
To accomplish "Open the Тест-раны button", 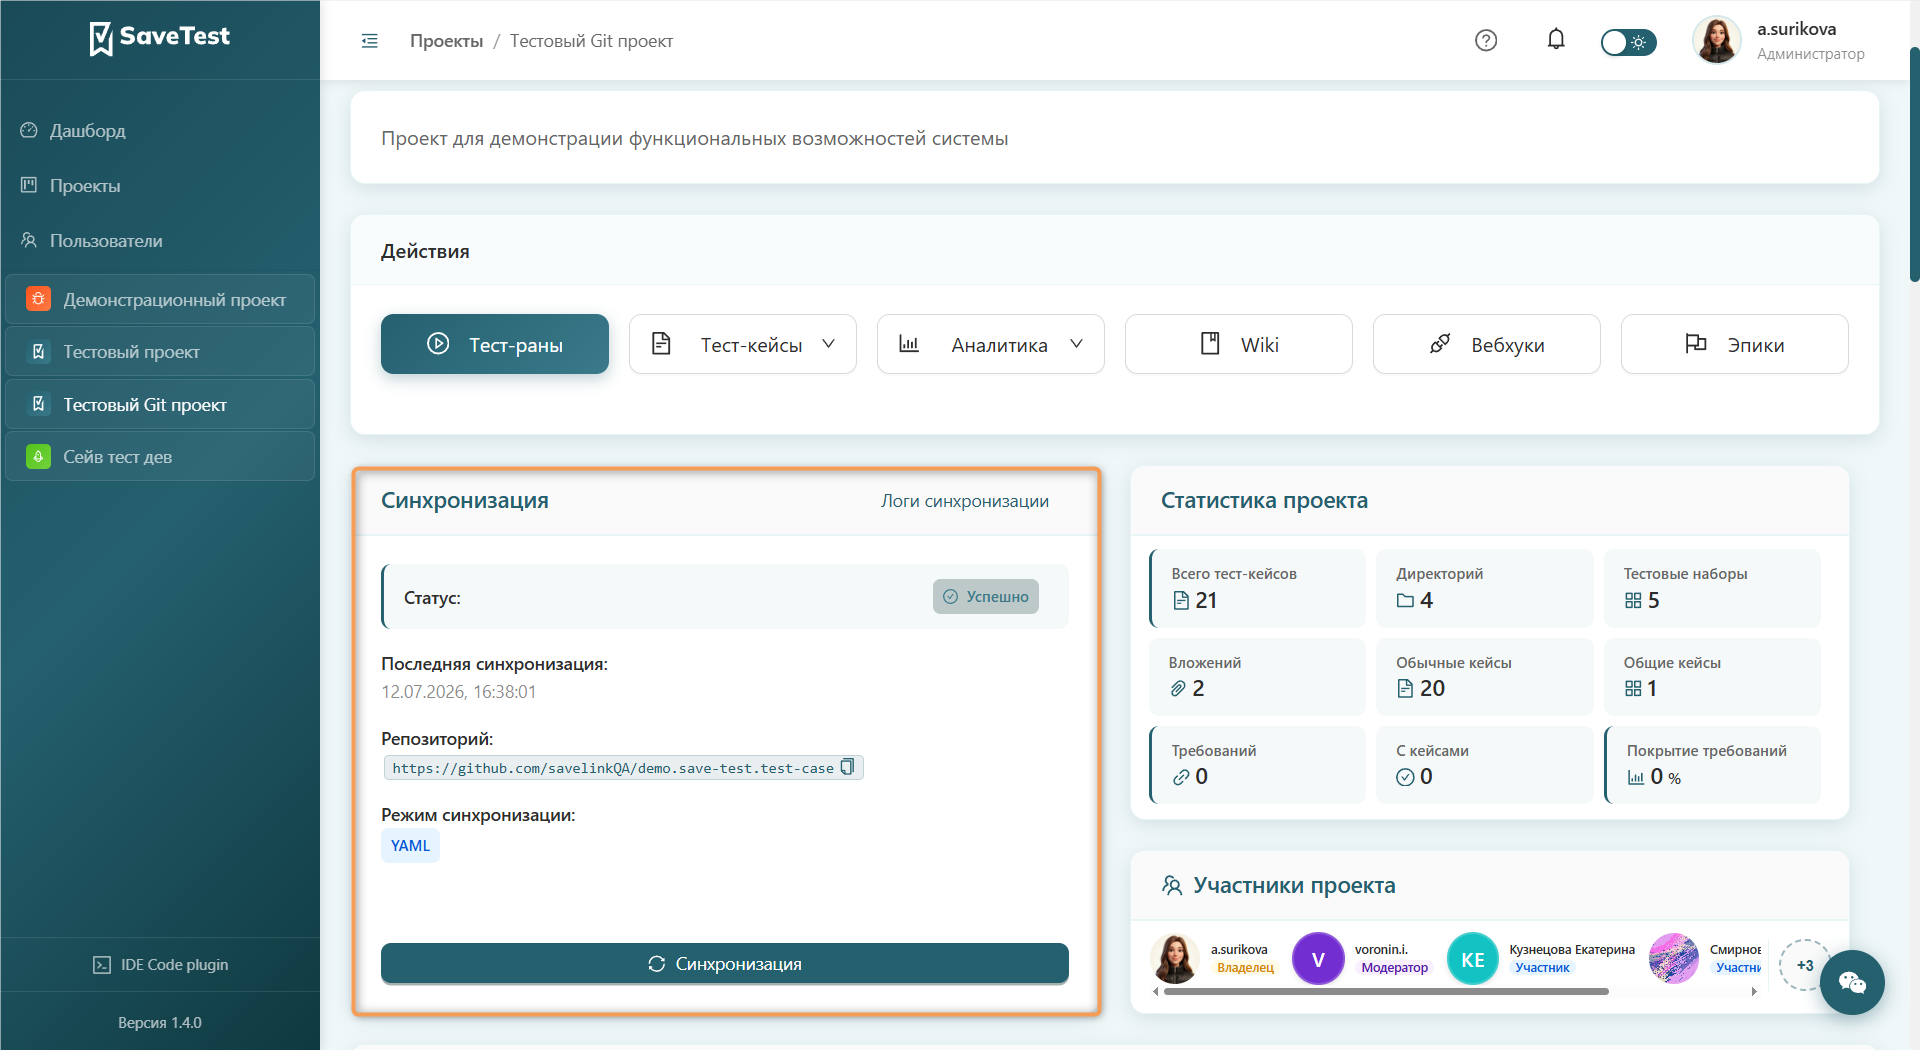I will (495, 344).
